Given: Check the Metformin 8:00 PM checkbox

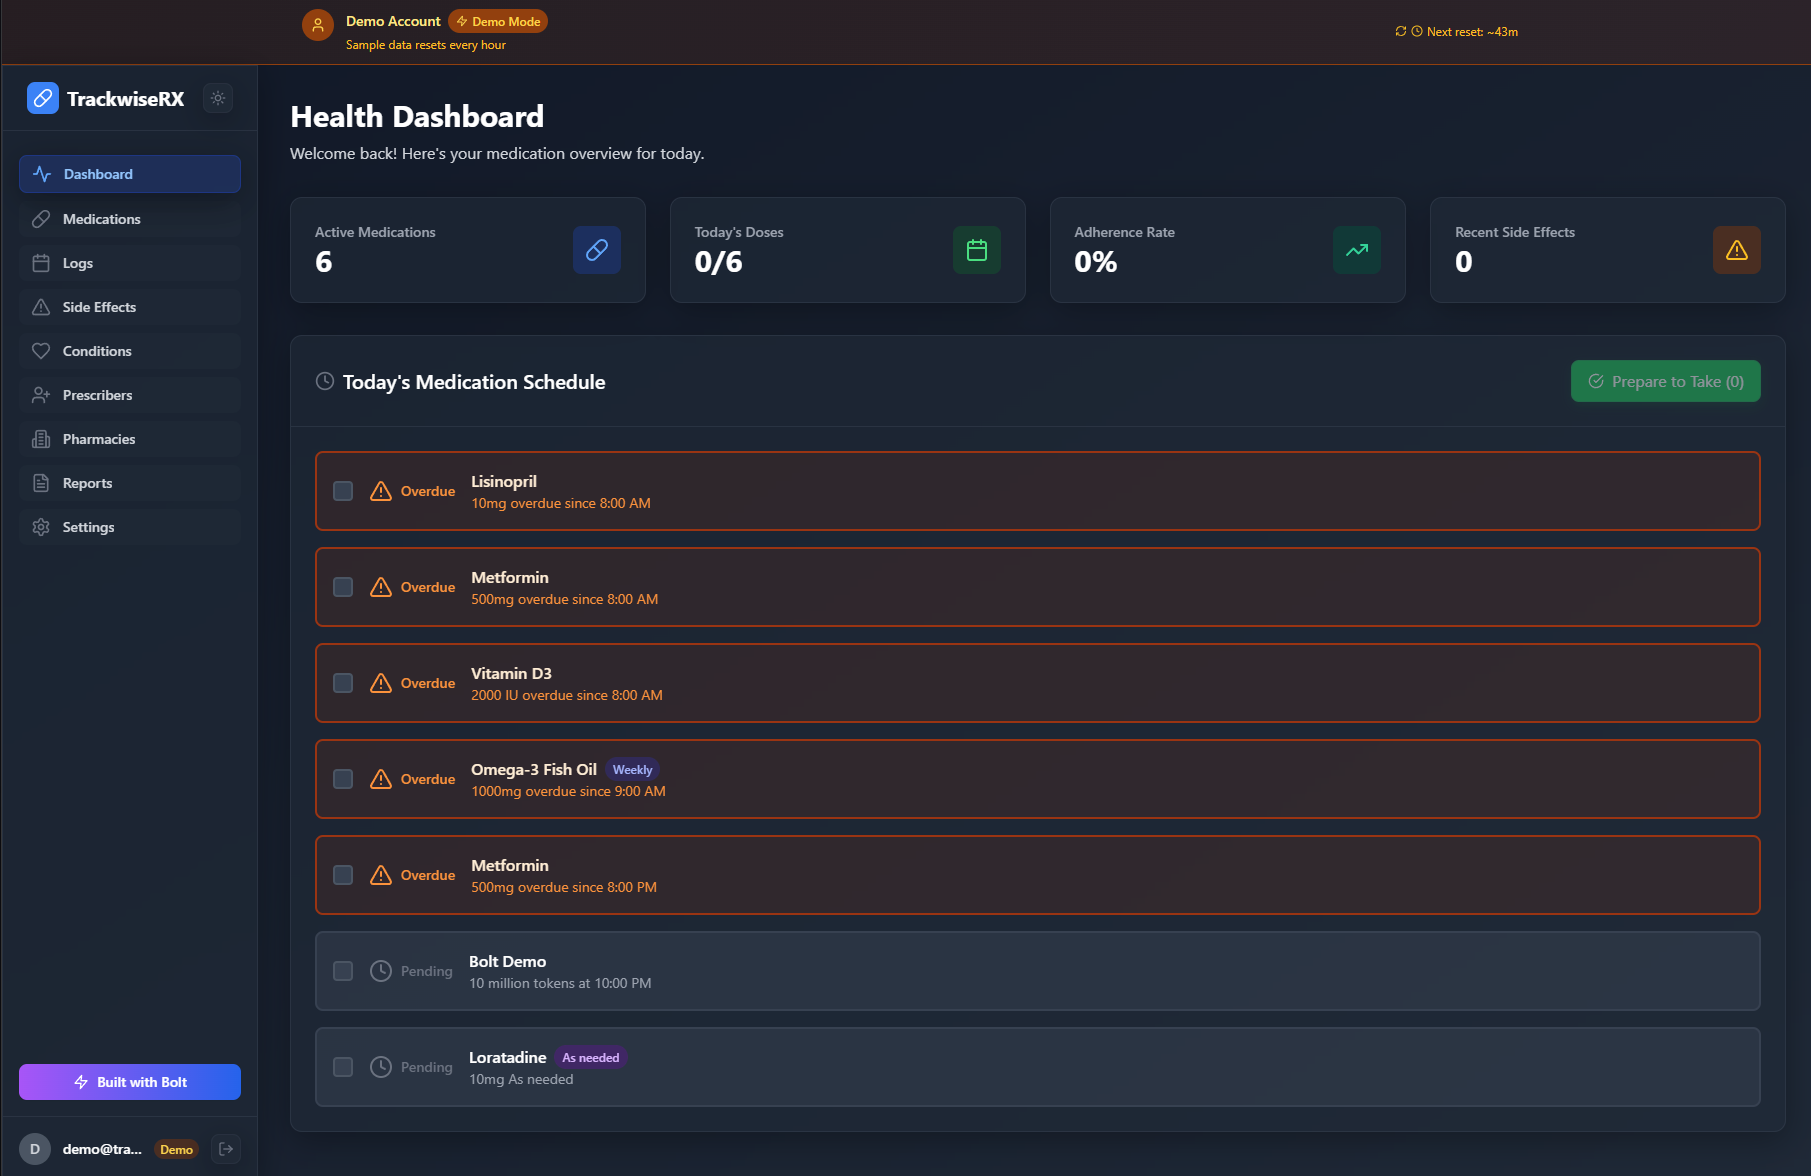Looking at the screenshot, I should (x=343, y=875).
